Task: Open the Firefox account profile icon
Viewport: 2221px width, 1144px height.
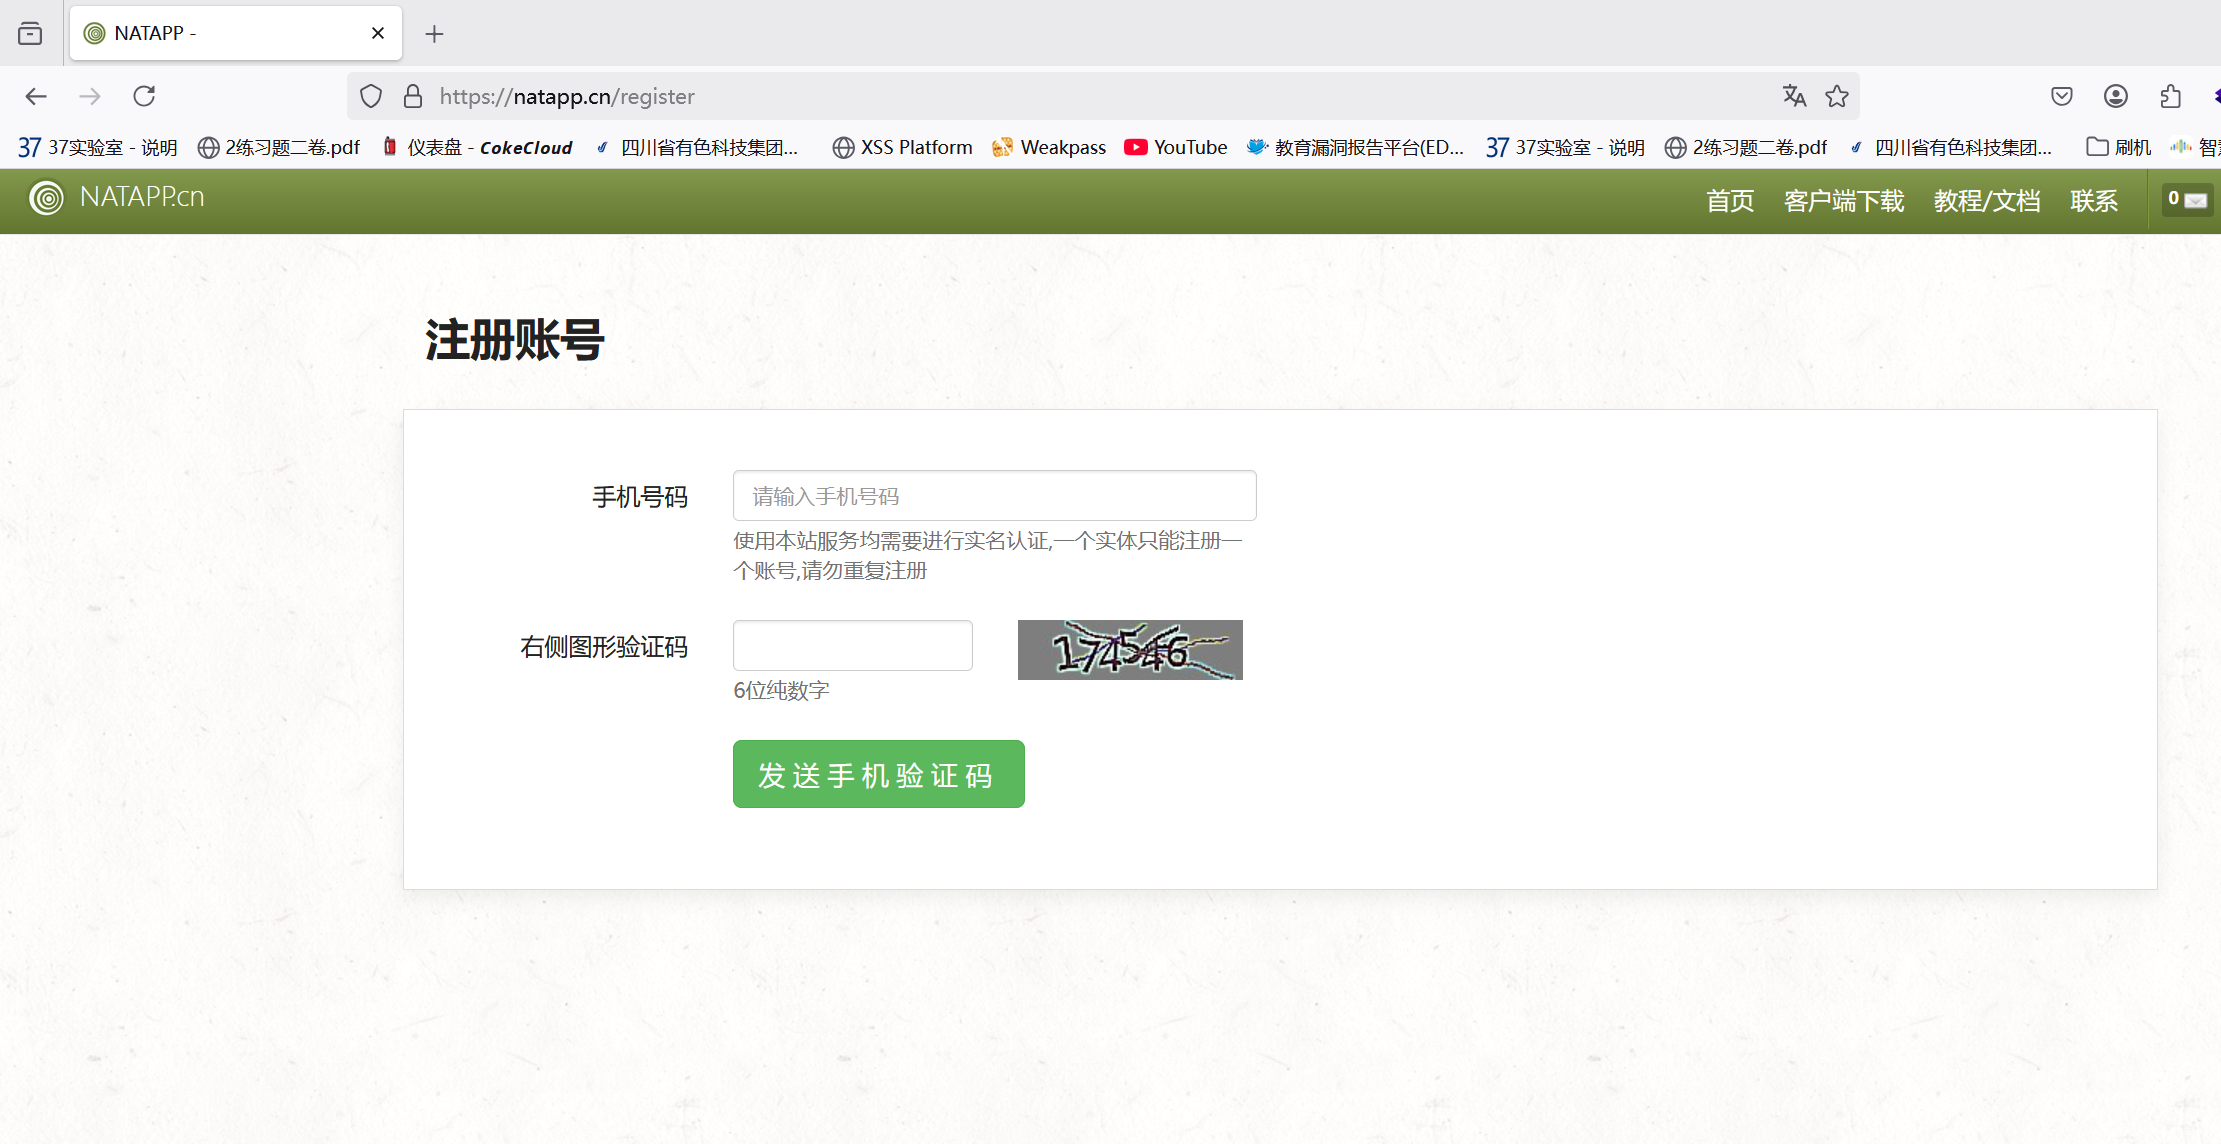Action: 2116,96
